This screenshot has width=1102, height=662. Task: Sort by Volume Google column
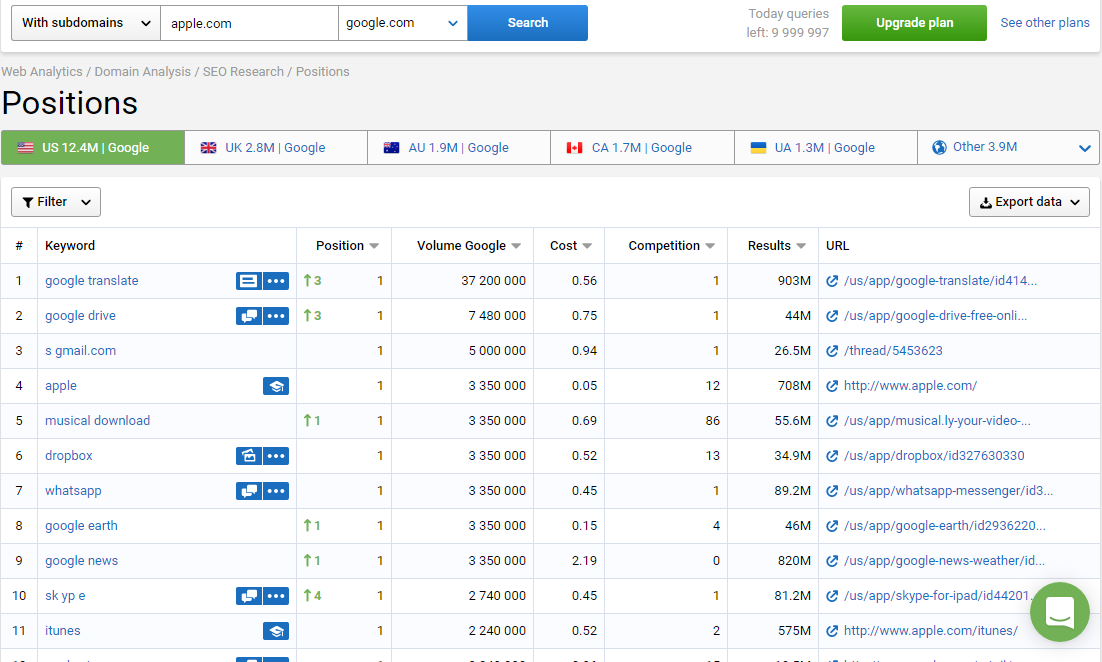(469, 246)
